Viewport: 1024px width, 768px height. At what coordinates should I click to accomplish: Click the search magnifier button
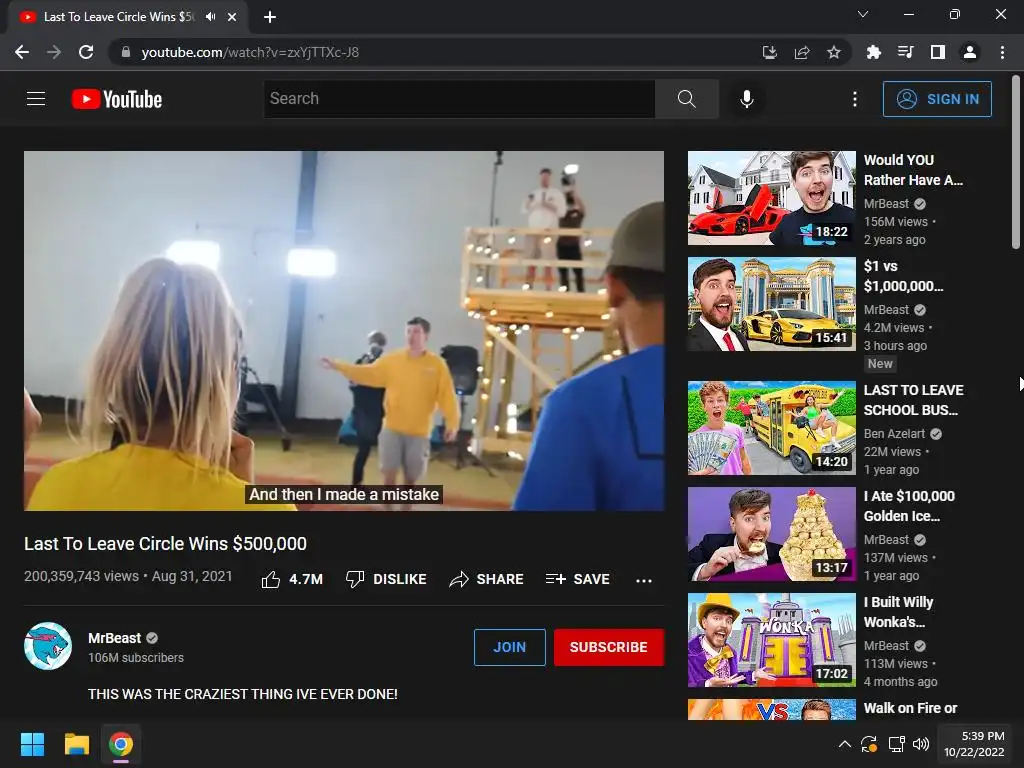pos(686,99)
